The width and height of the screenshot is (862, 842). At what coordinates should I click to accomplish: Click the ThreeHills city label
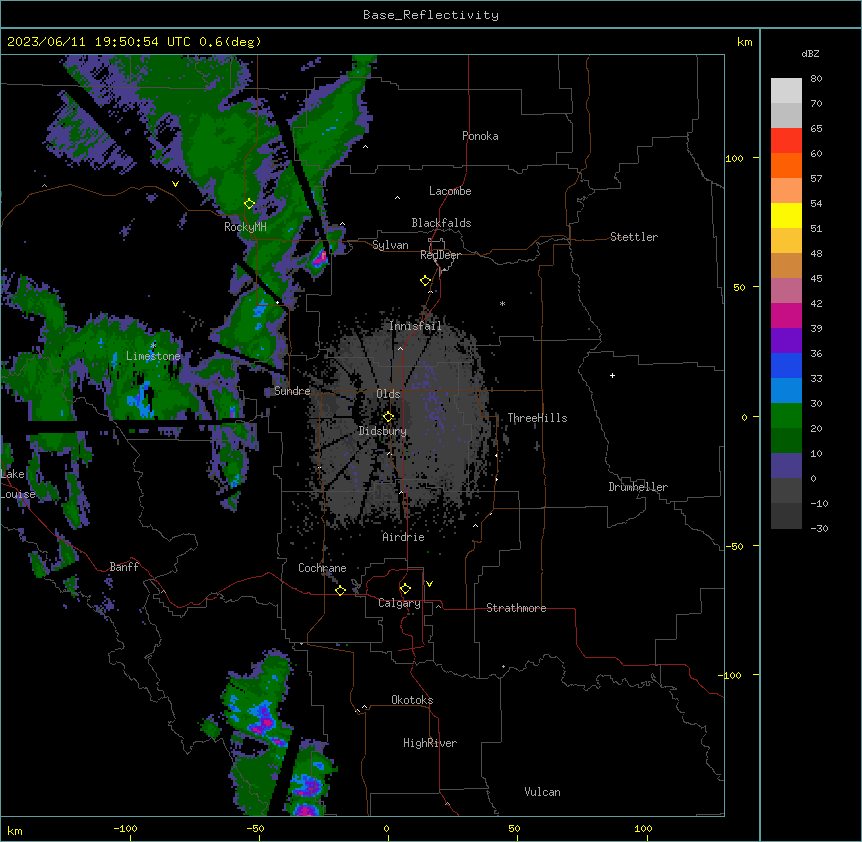click(x=537, y=418)
